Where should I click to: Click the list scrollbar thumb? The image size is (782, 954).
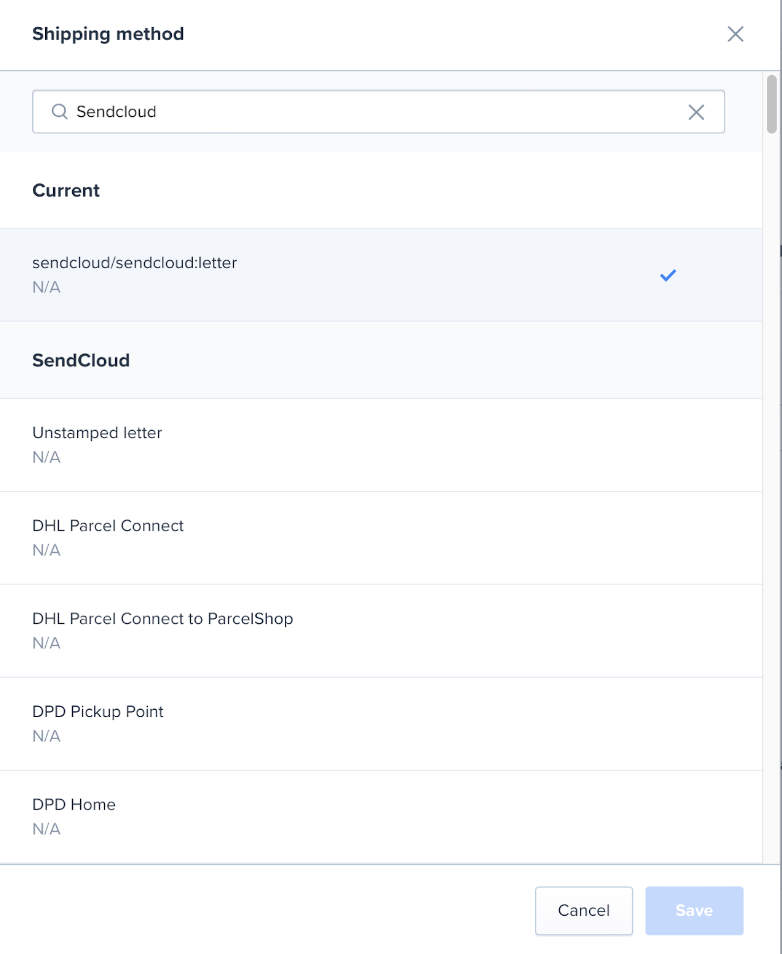point(772,103)
